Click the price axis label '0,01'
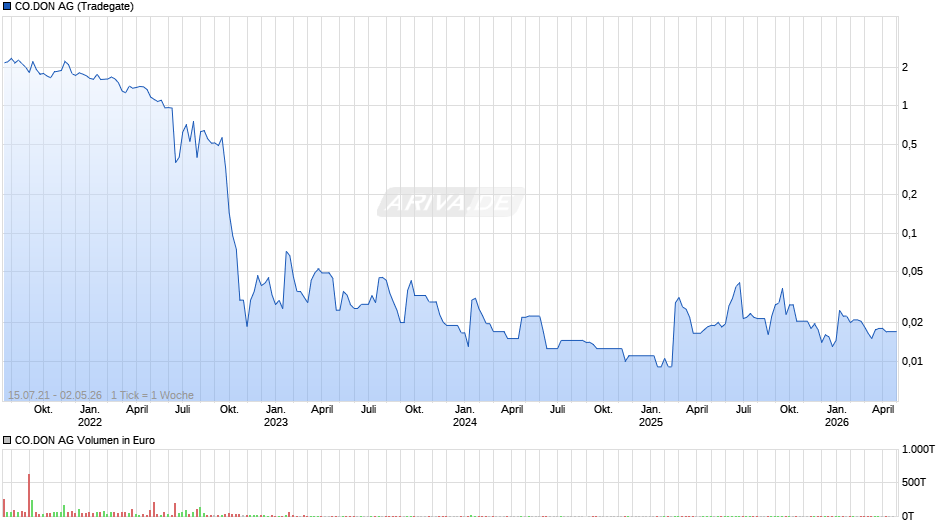This screenshot has width=940, height=526. (912, 361)
